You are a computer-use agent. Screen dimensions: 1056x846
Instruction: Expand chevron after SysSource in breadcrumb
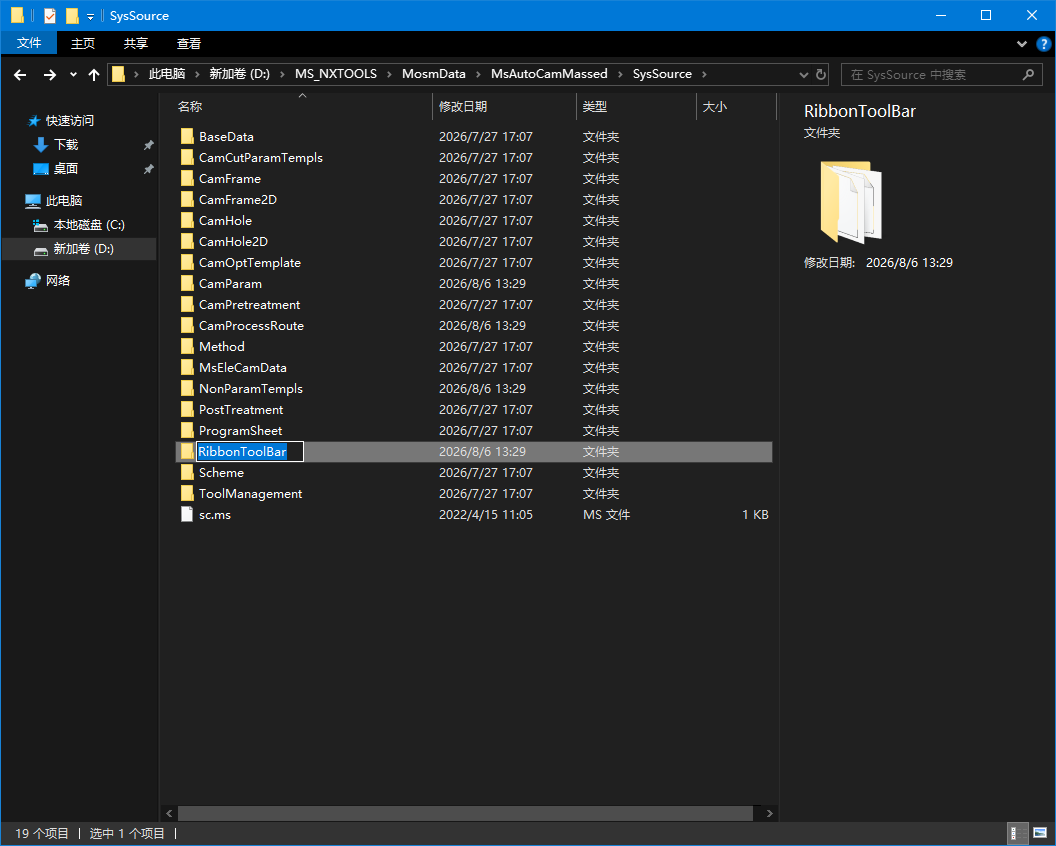pyautogui.click(x=704, y=74)
